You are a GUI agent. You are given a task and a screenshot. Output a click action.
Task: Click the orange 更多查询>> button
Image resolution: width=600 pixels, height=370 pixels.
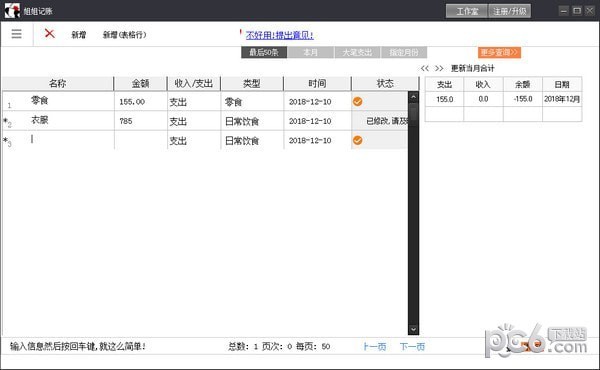499,52
